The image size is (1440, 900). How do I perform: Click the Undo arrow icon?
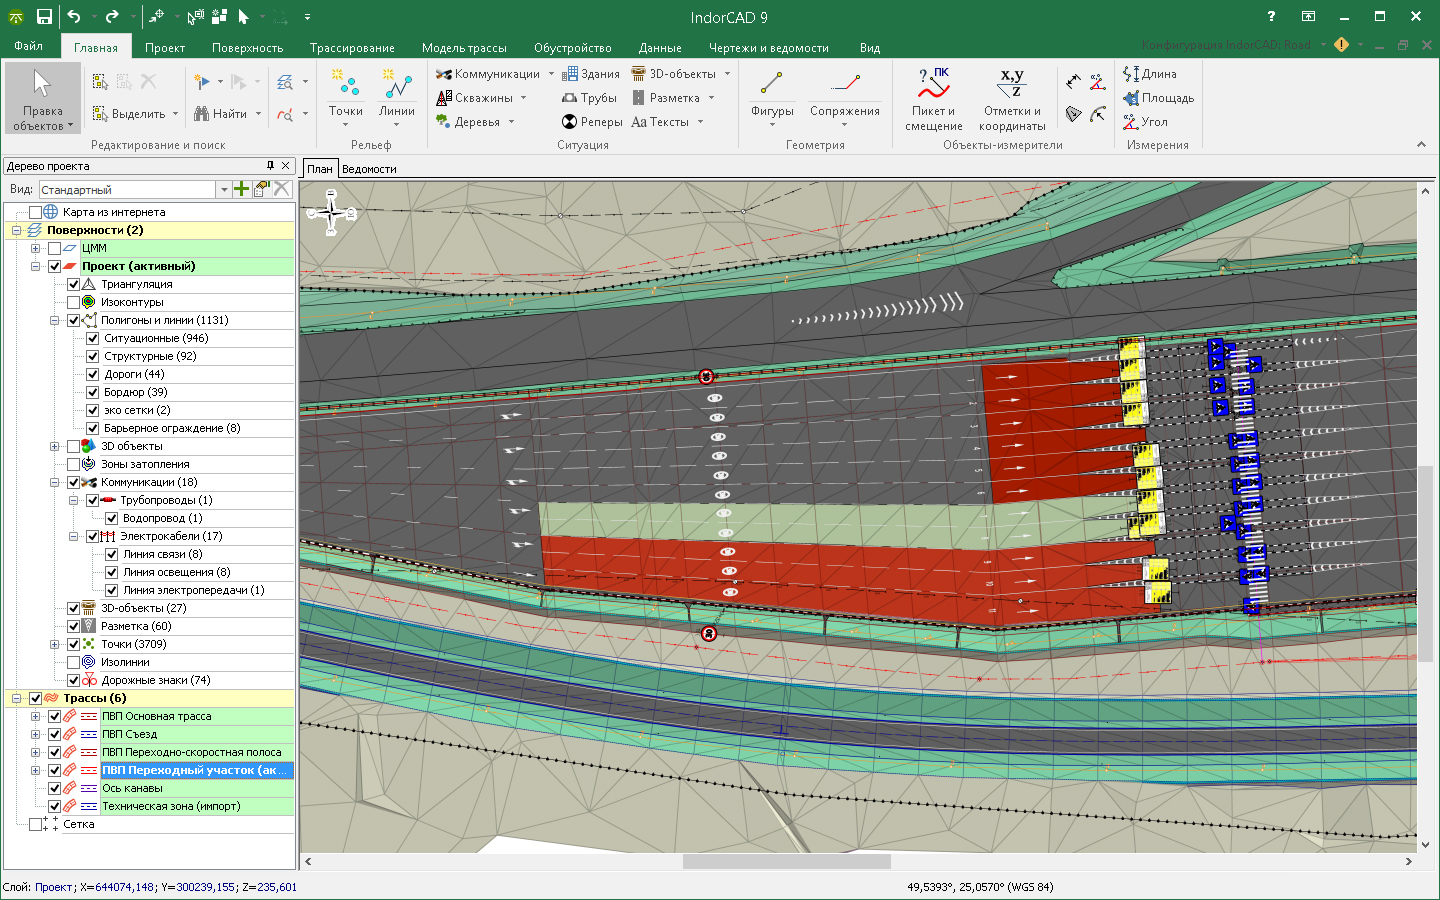coord(74,16)
